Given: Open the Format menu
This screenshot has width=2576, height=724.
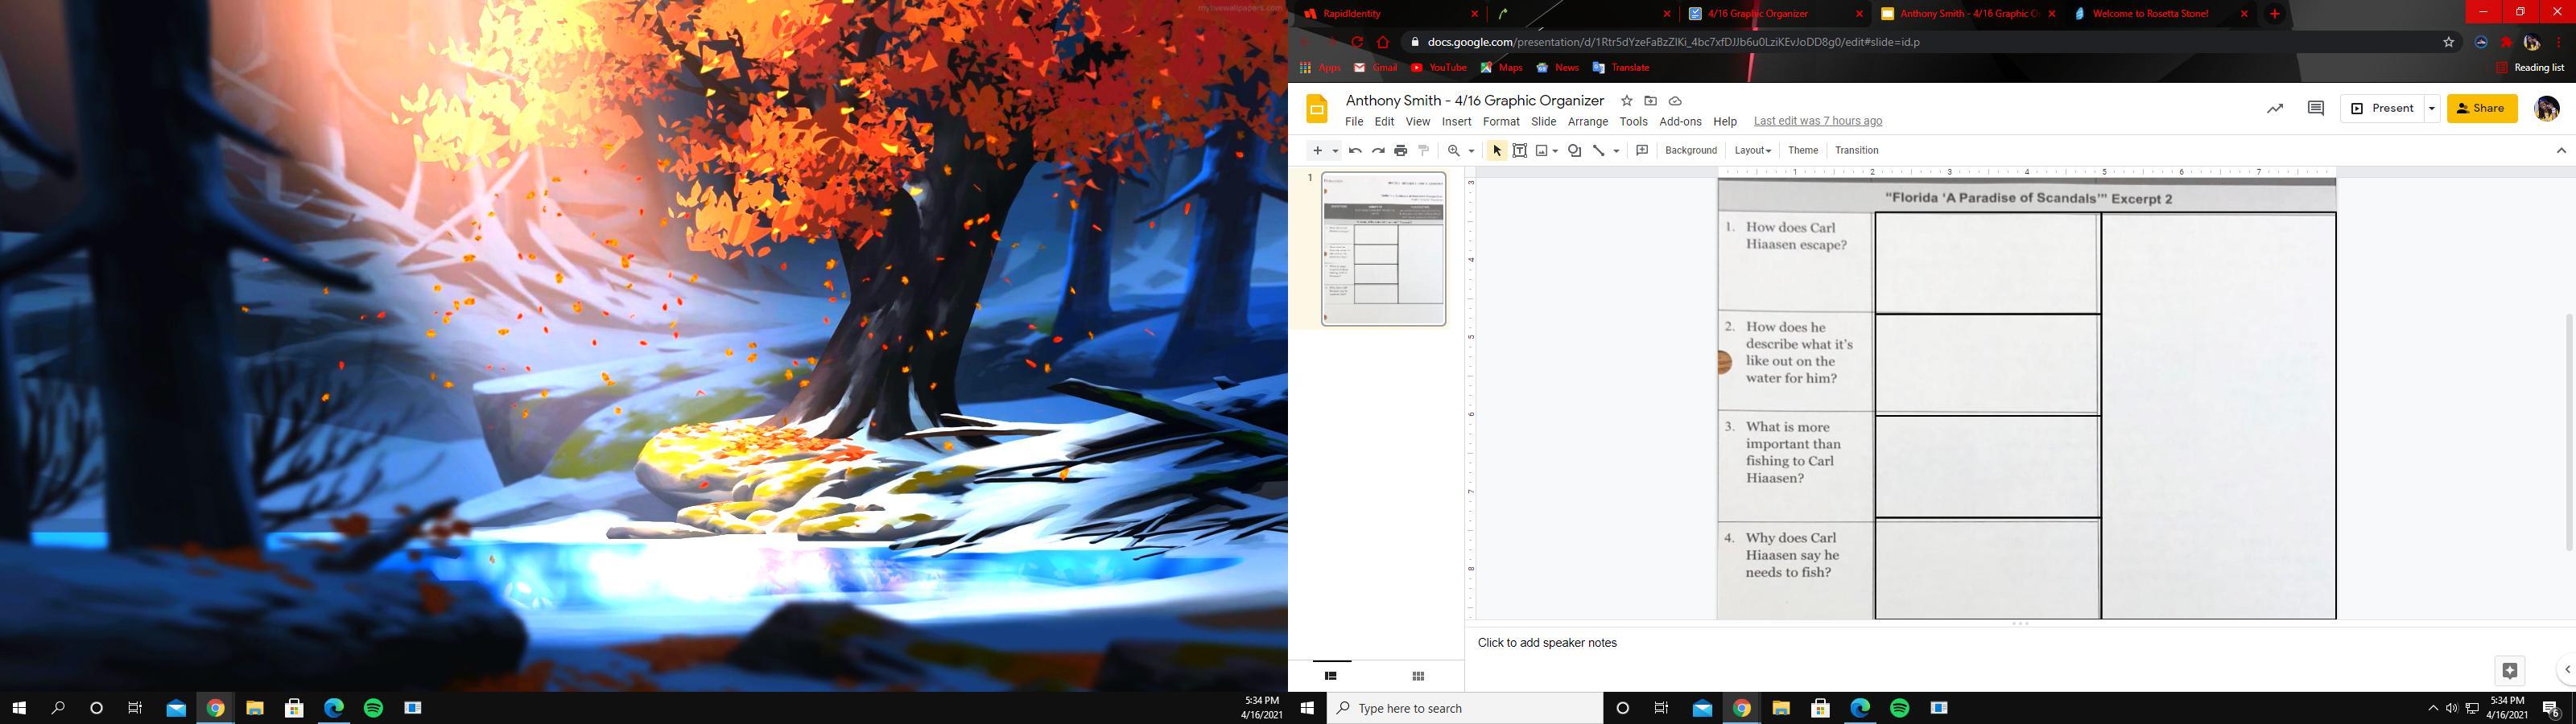Looking at the screenshot, I should (x=1501, y=122).
